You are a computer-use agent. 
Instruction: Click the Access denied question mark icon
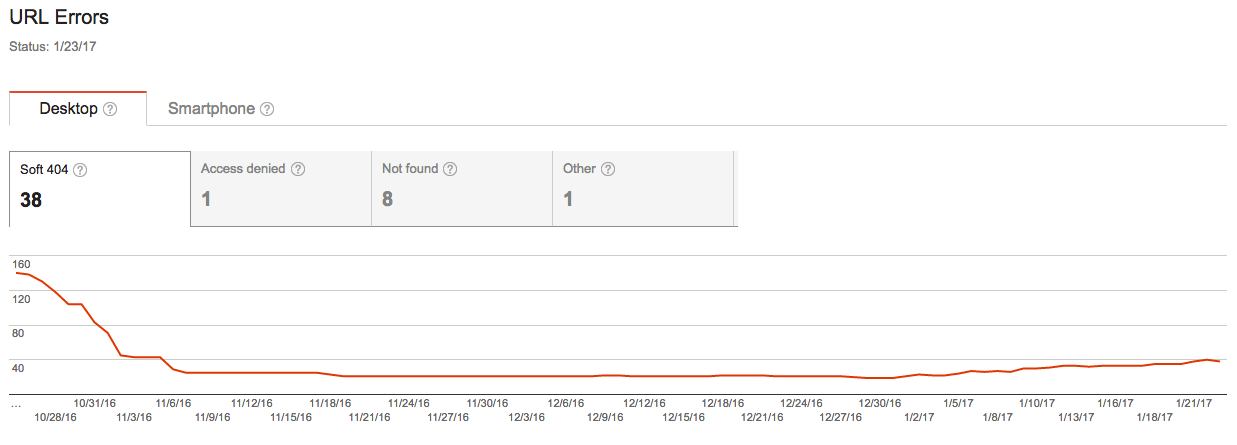(298, 169)
